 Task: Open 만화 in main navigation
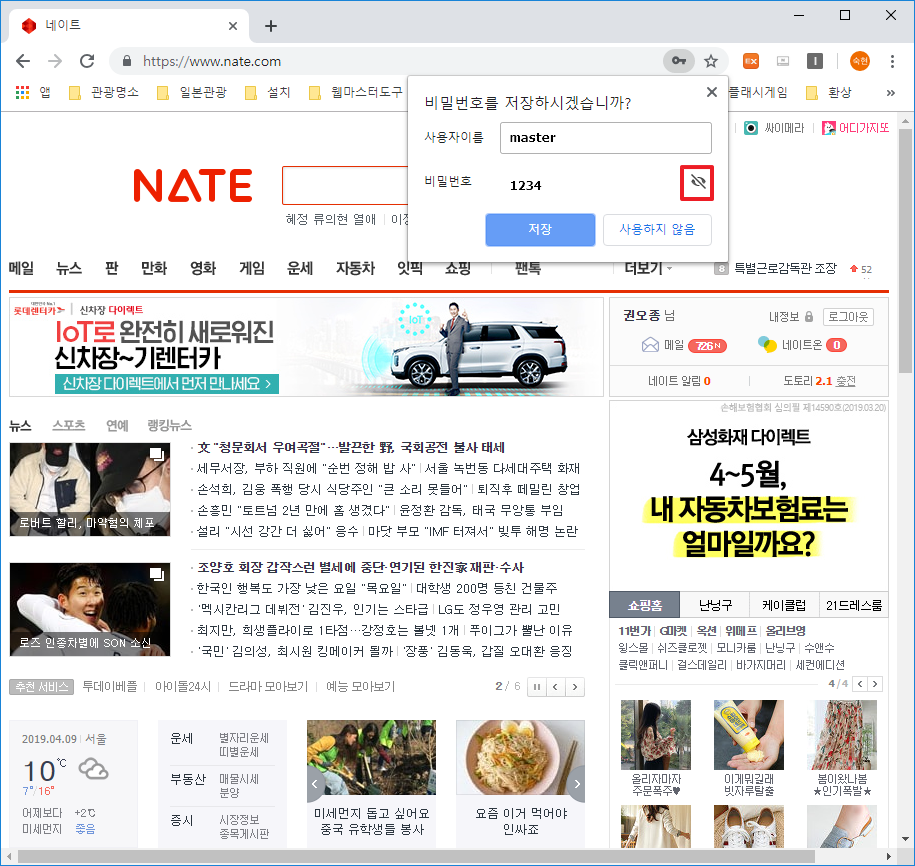[x=154, y=268]
